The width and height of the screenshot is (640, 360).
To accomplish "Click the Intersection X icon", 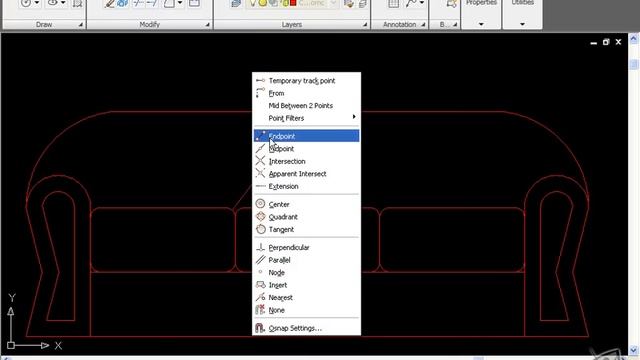I will coord(260,161).
